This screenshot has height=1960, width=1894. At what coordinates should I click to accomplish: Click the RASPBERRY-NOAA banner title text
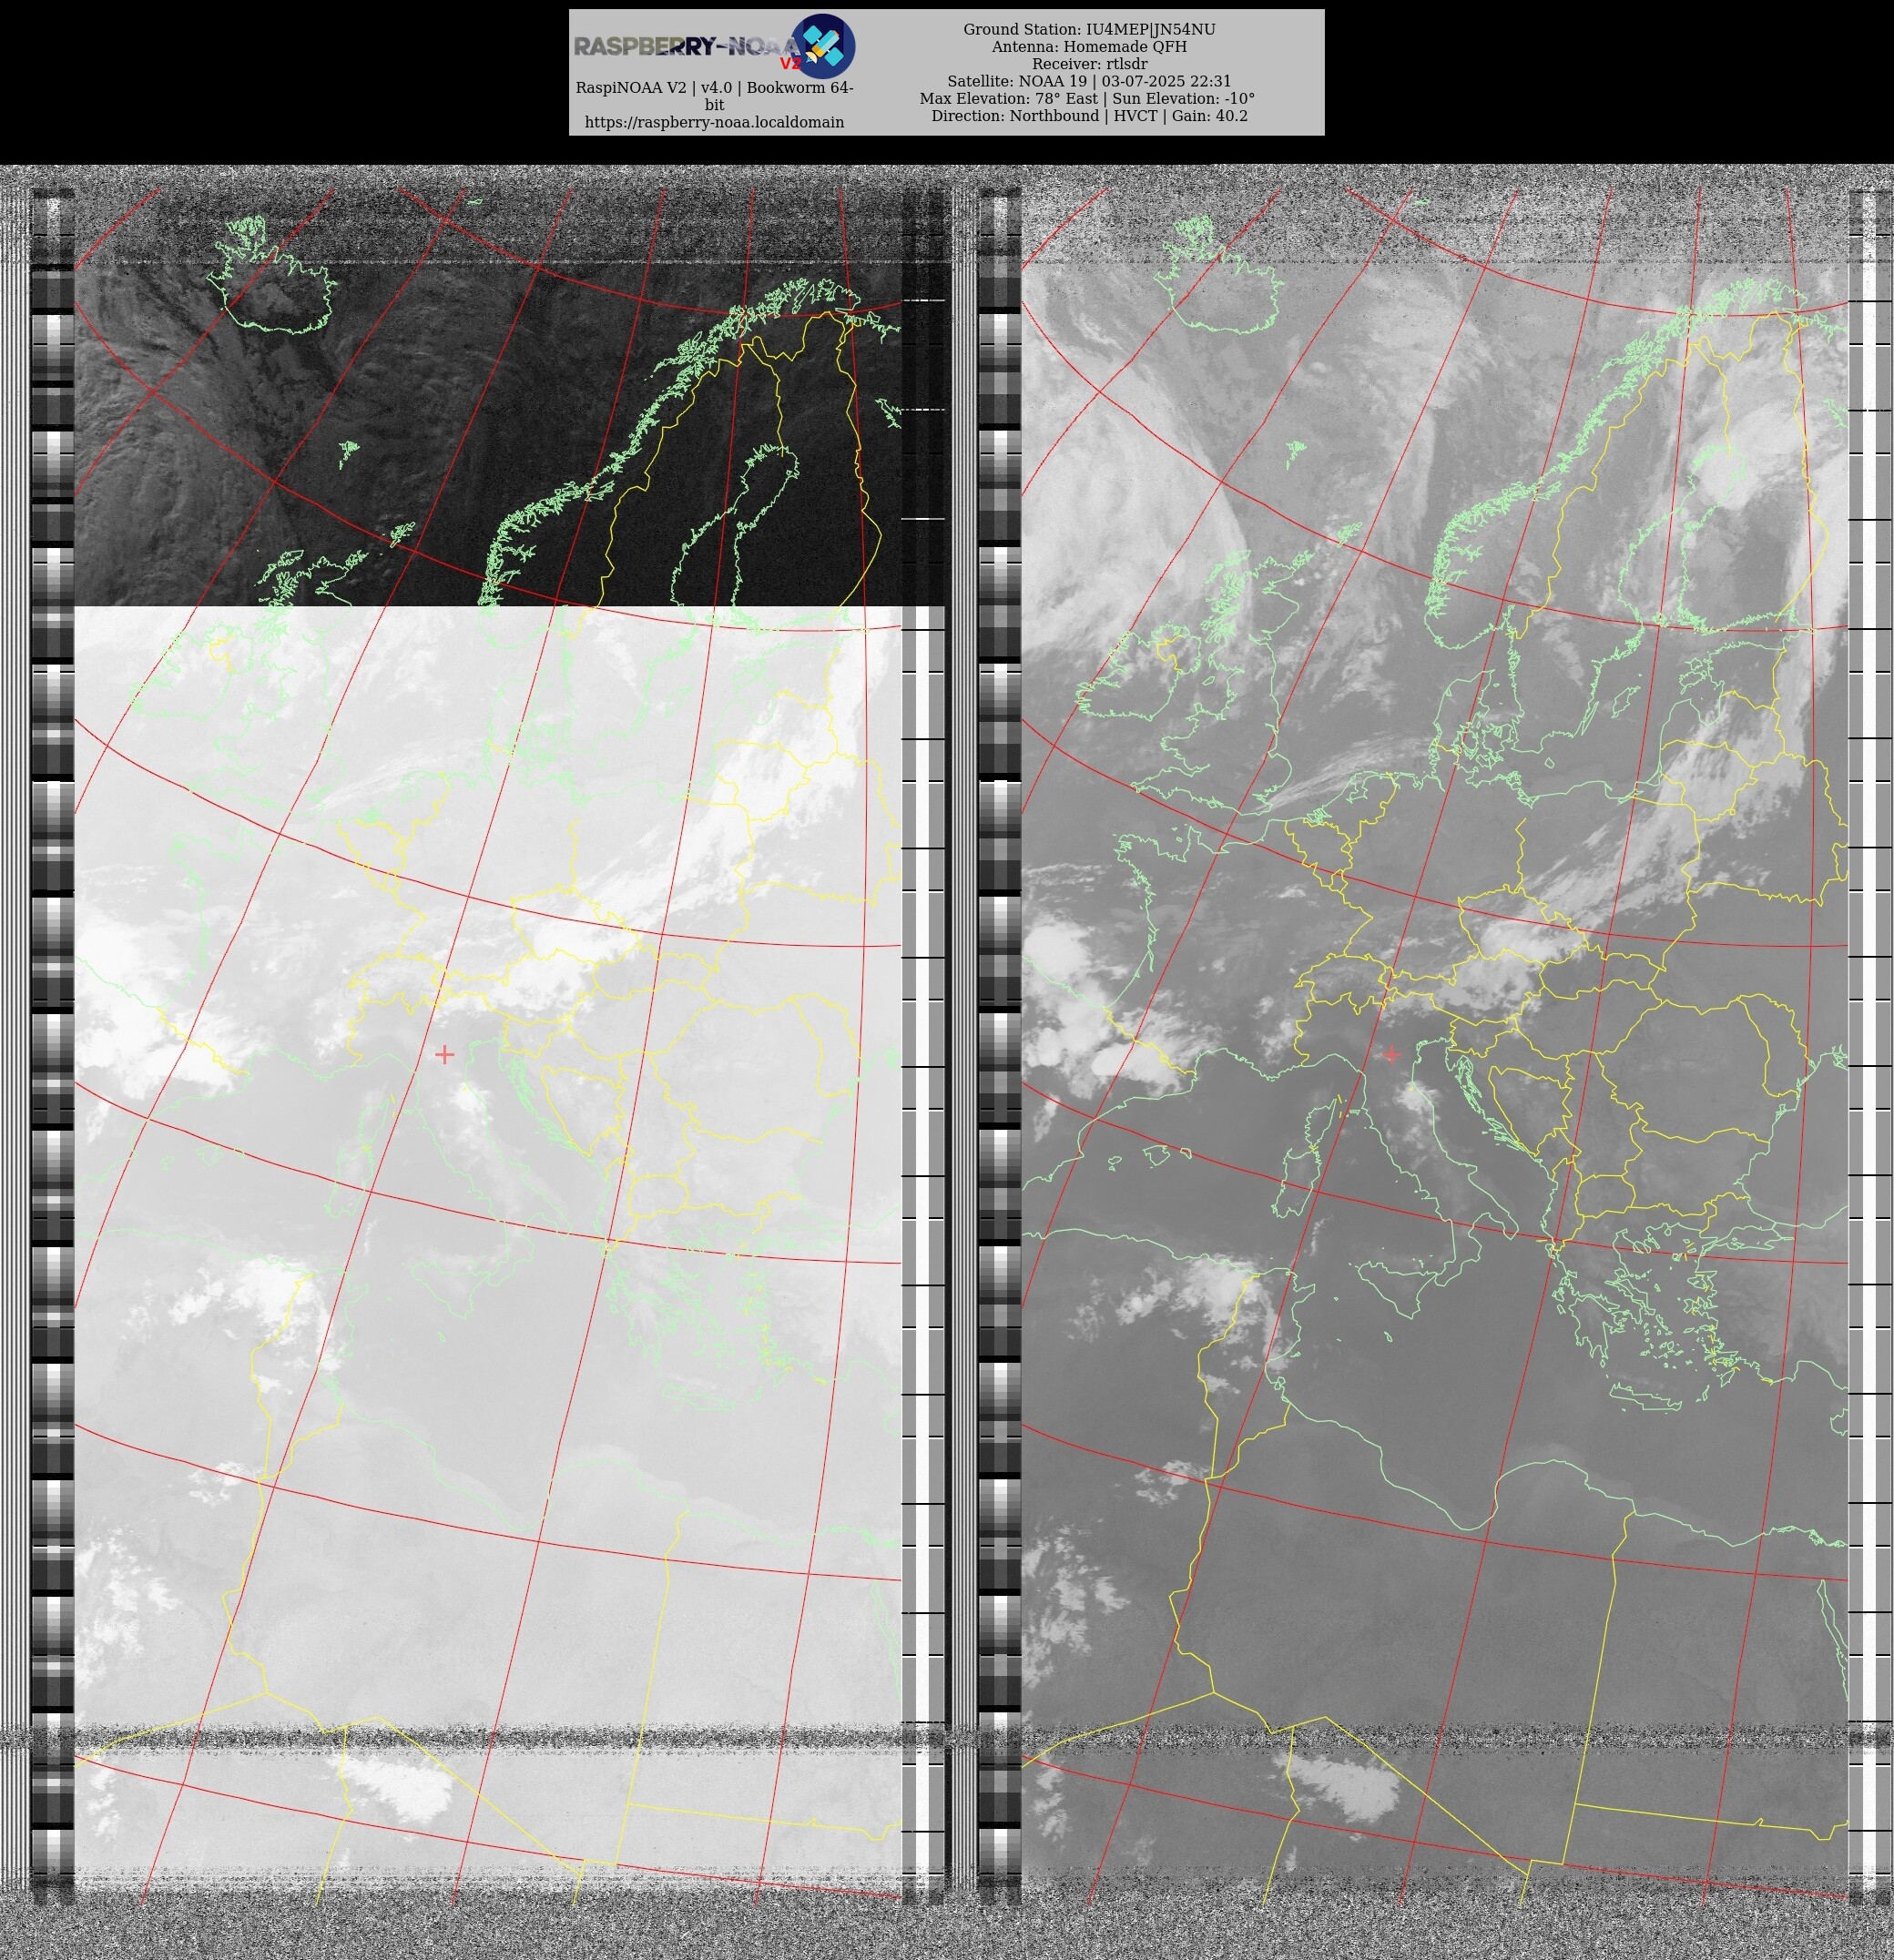pos(687,46)
